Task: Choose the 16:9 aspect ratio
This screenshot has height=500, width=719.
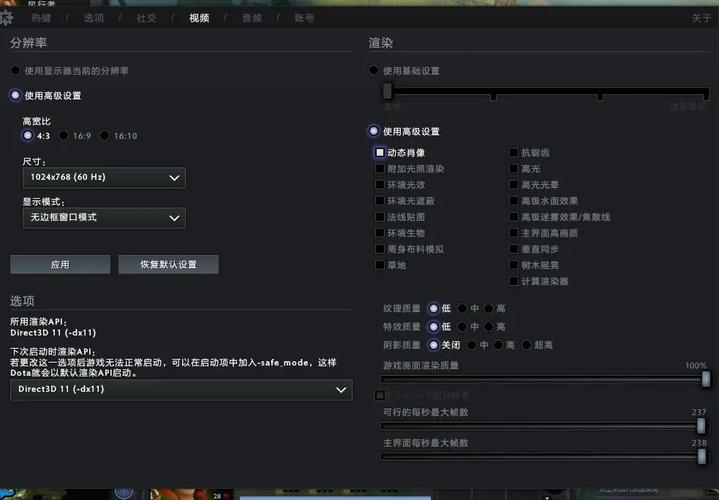Action: click(x=64, y=135)
